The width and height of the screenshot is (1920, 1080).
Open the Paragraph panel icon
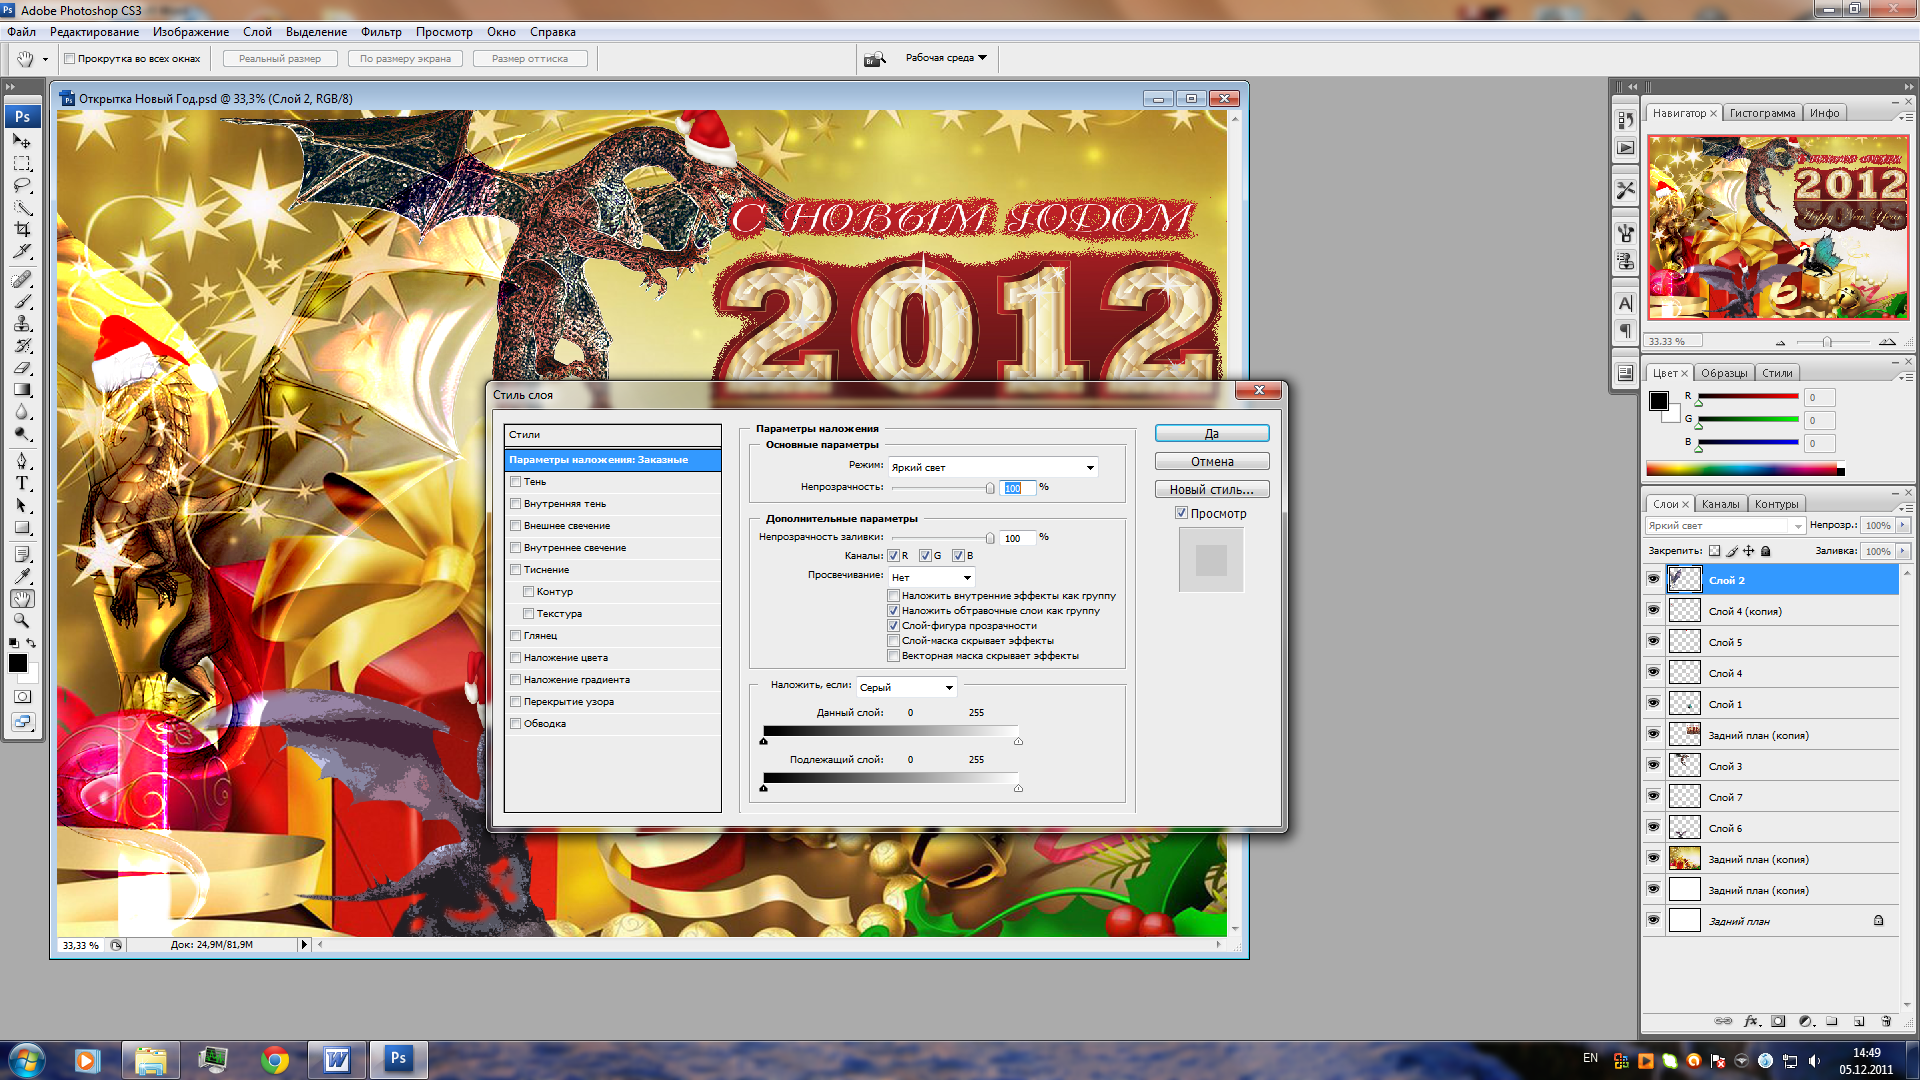point(1626,331)
